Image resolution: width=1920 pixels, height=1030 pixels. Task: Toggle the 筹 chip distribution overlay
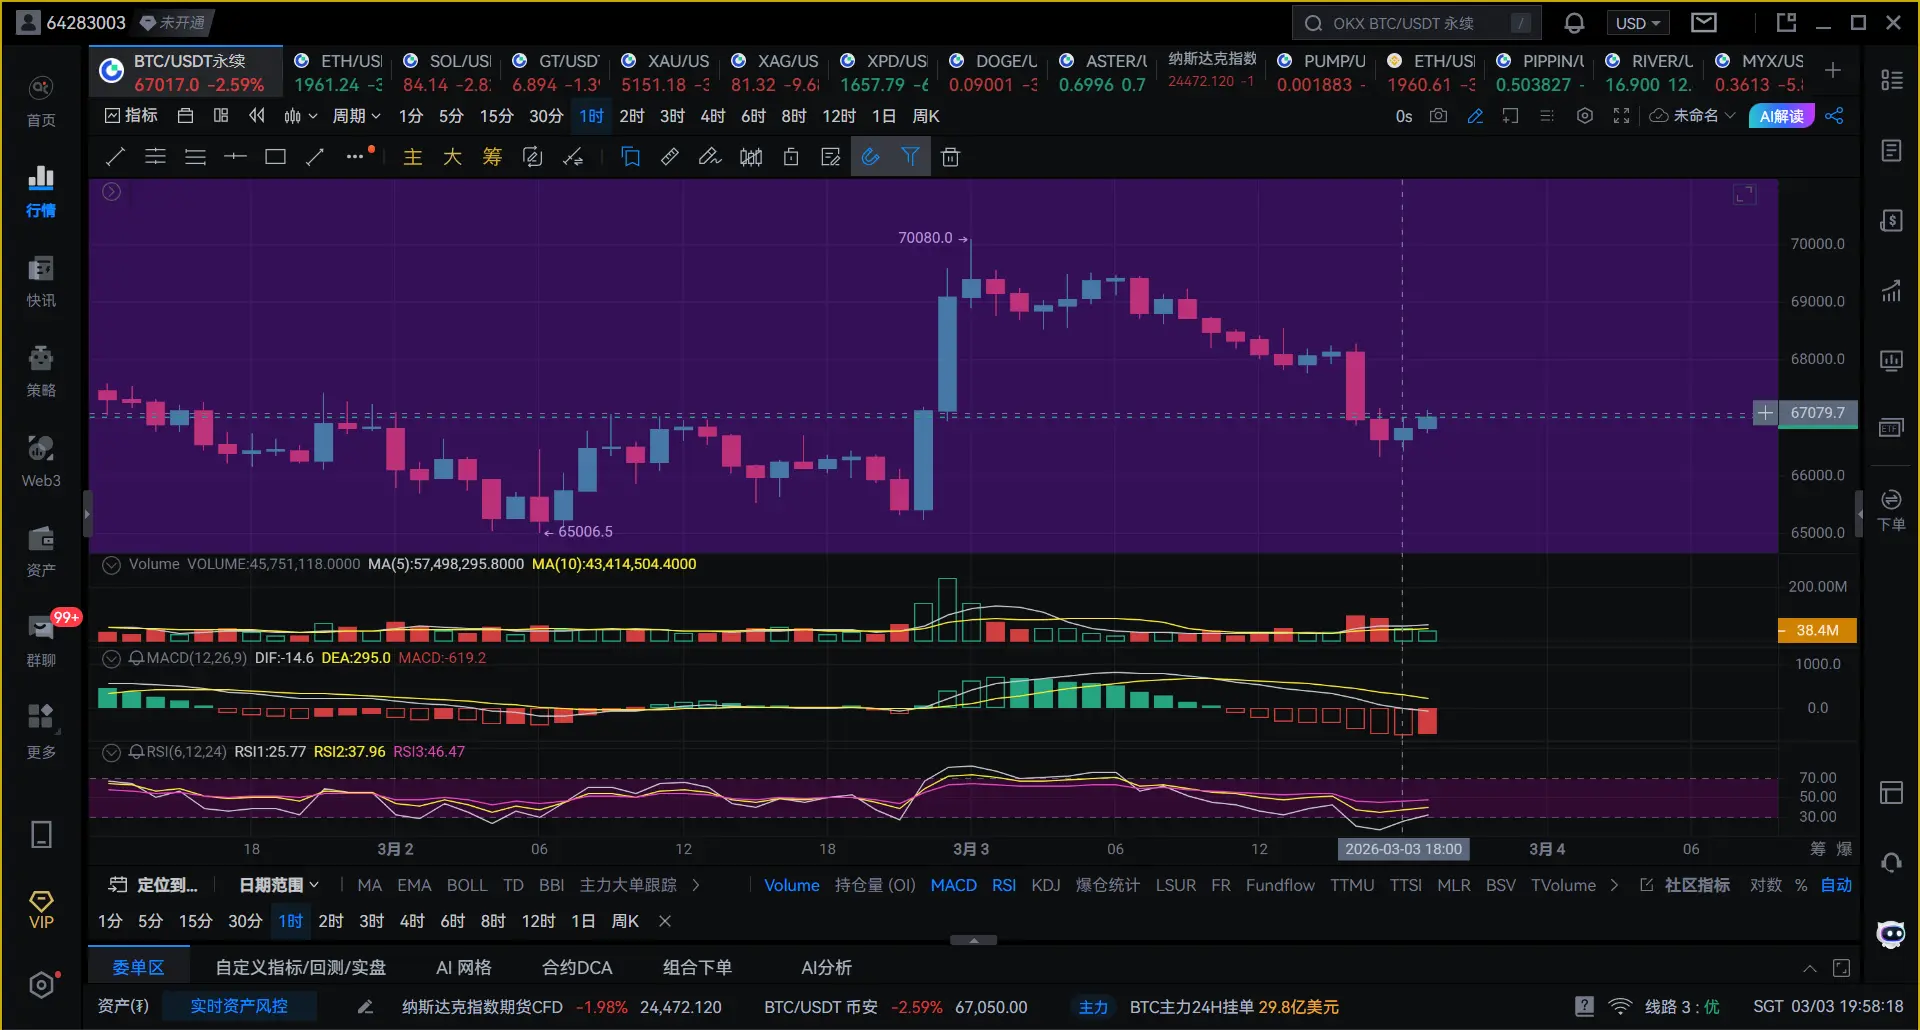click(492, 157)
